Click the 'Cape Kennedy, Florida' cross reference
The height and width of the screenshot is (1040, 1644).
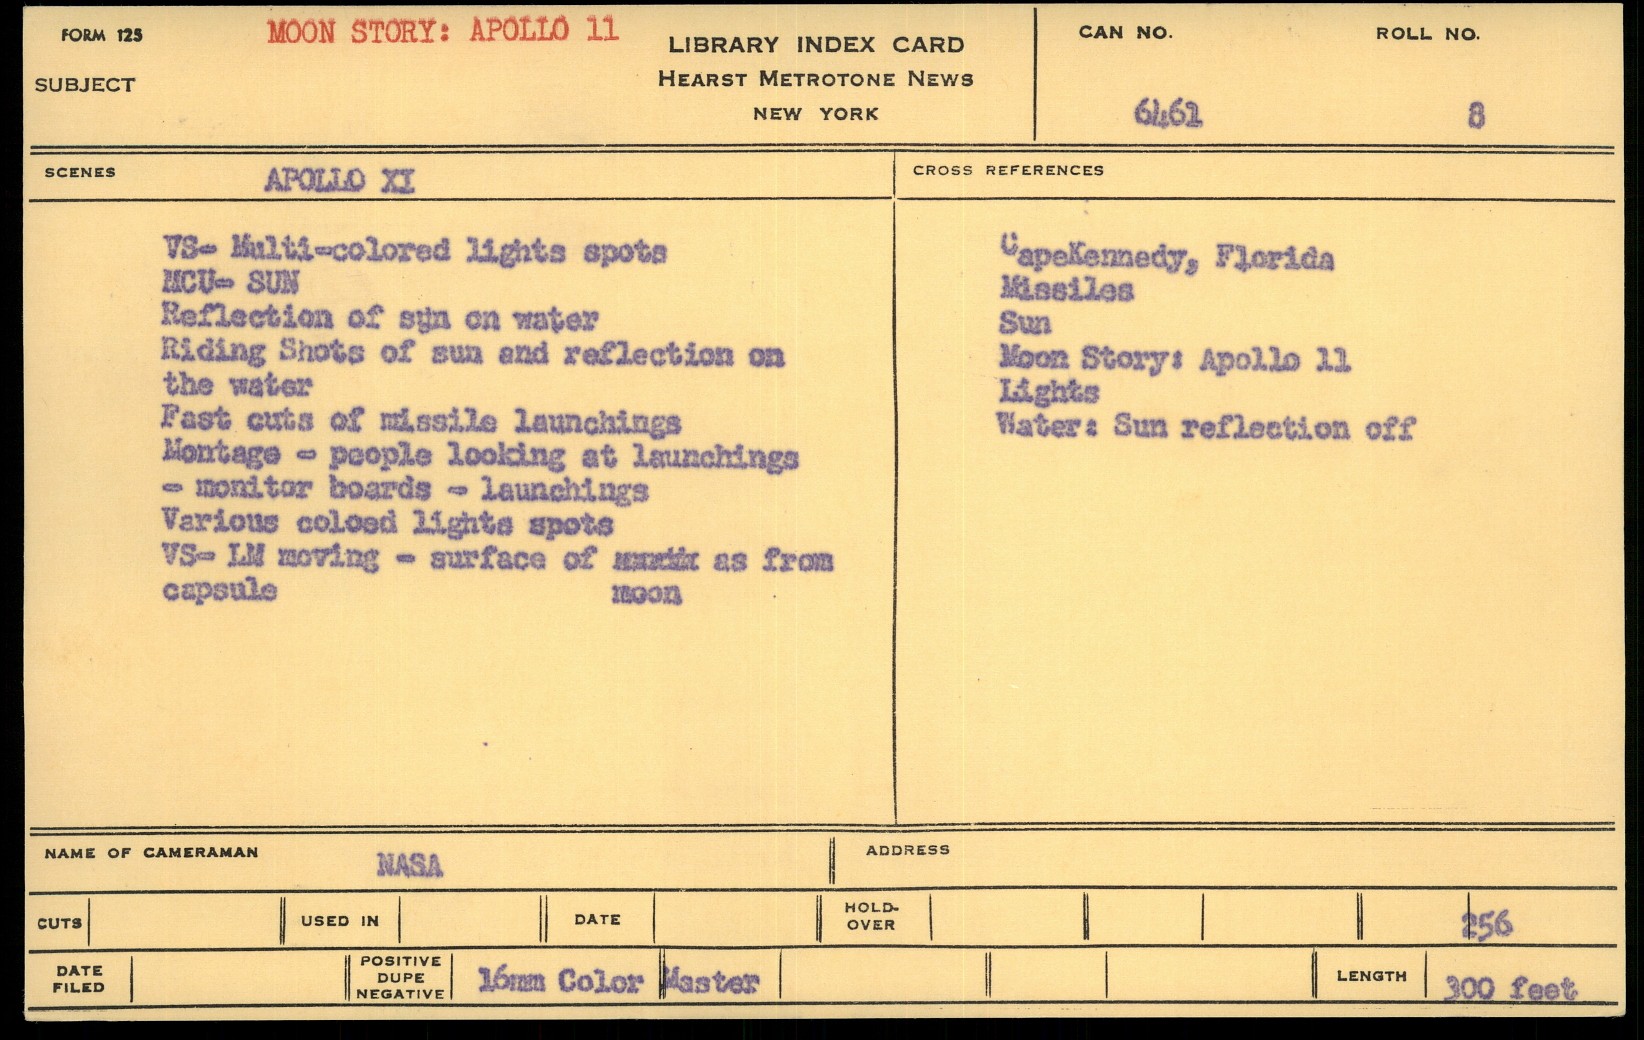click(x=1166, y=257)
